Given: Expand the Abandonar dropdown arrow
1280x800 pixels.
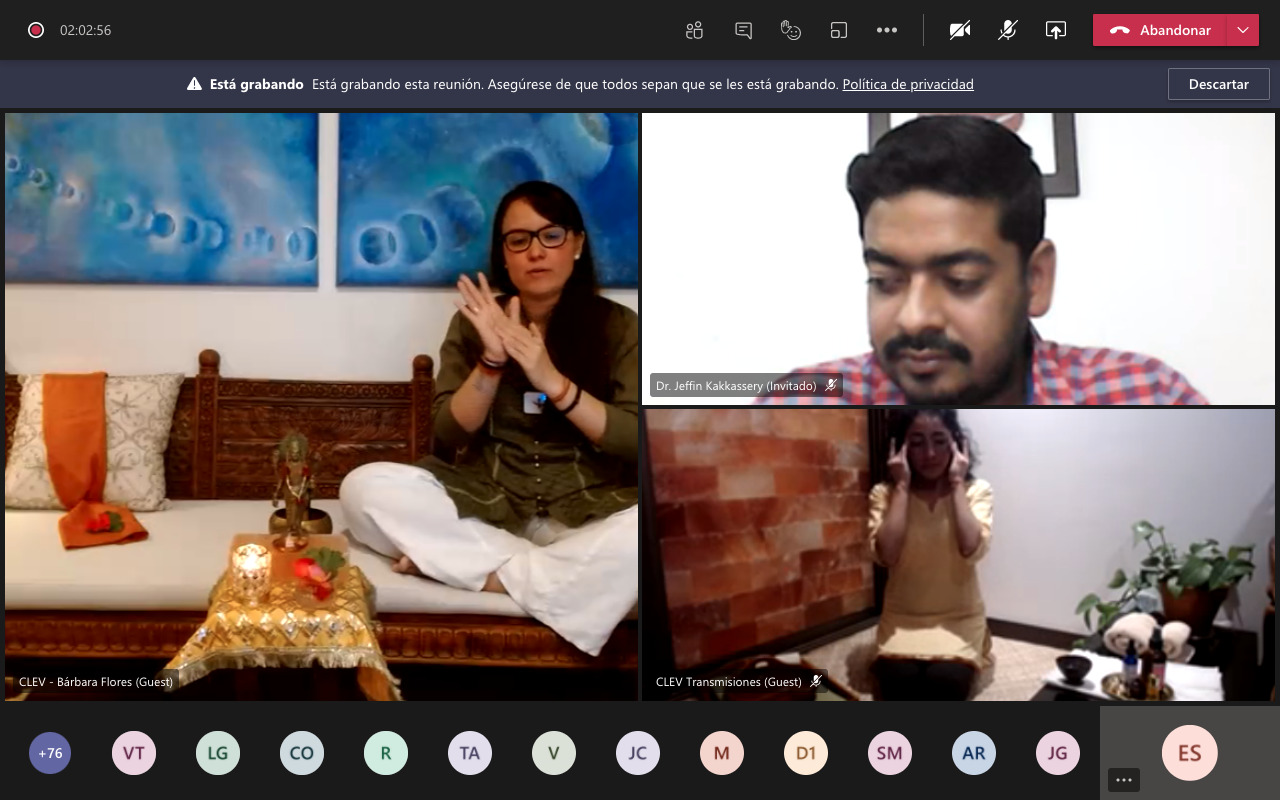Looking at the screenshot, I should tap(1243, 30).
